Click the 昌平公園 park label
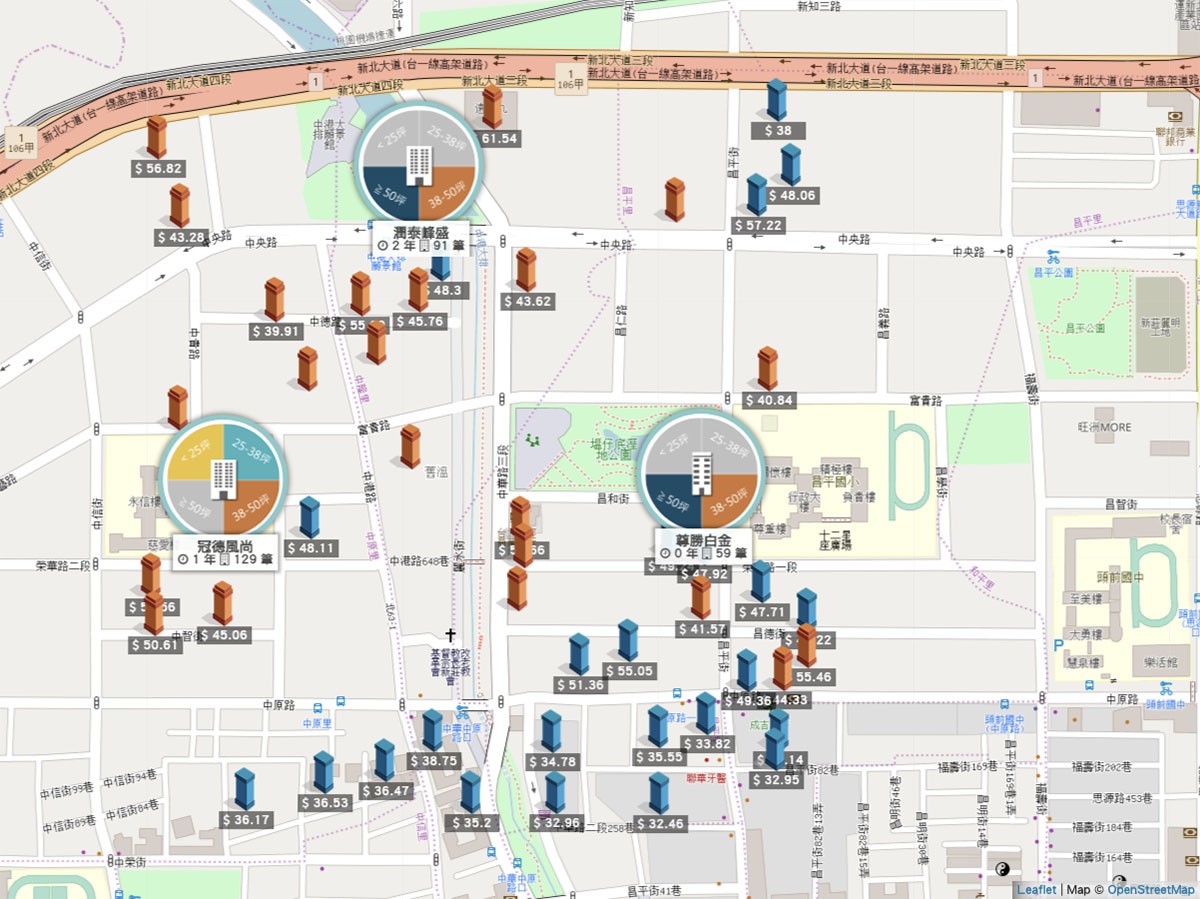 1084,327
